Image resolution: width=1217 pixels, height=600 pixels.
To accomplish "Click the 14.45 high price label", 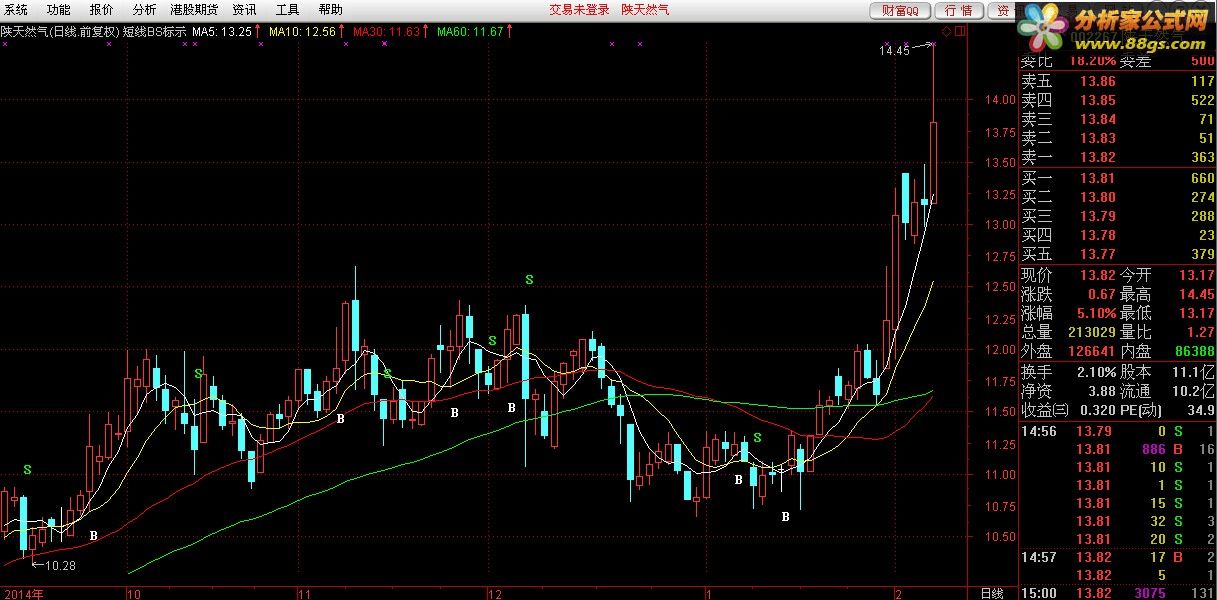I will [x=894, y=50].
